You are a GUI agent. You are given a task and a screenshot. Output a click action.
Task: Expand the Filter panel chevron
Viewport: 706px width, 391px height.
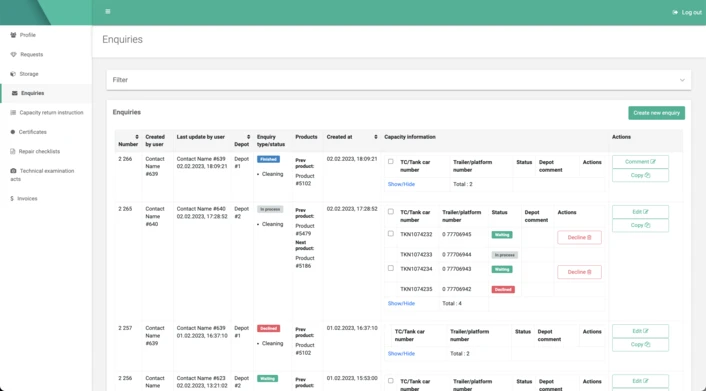click(x=682, y=80)
